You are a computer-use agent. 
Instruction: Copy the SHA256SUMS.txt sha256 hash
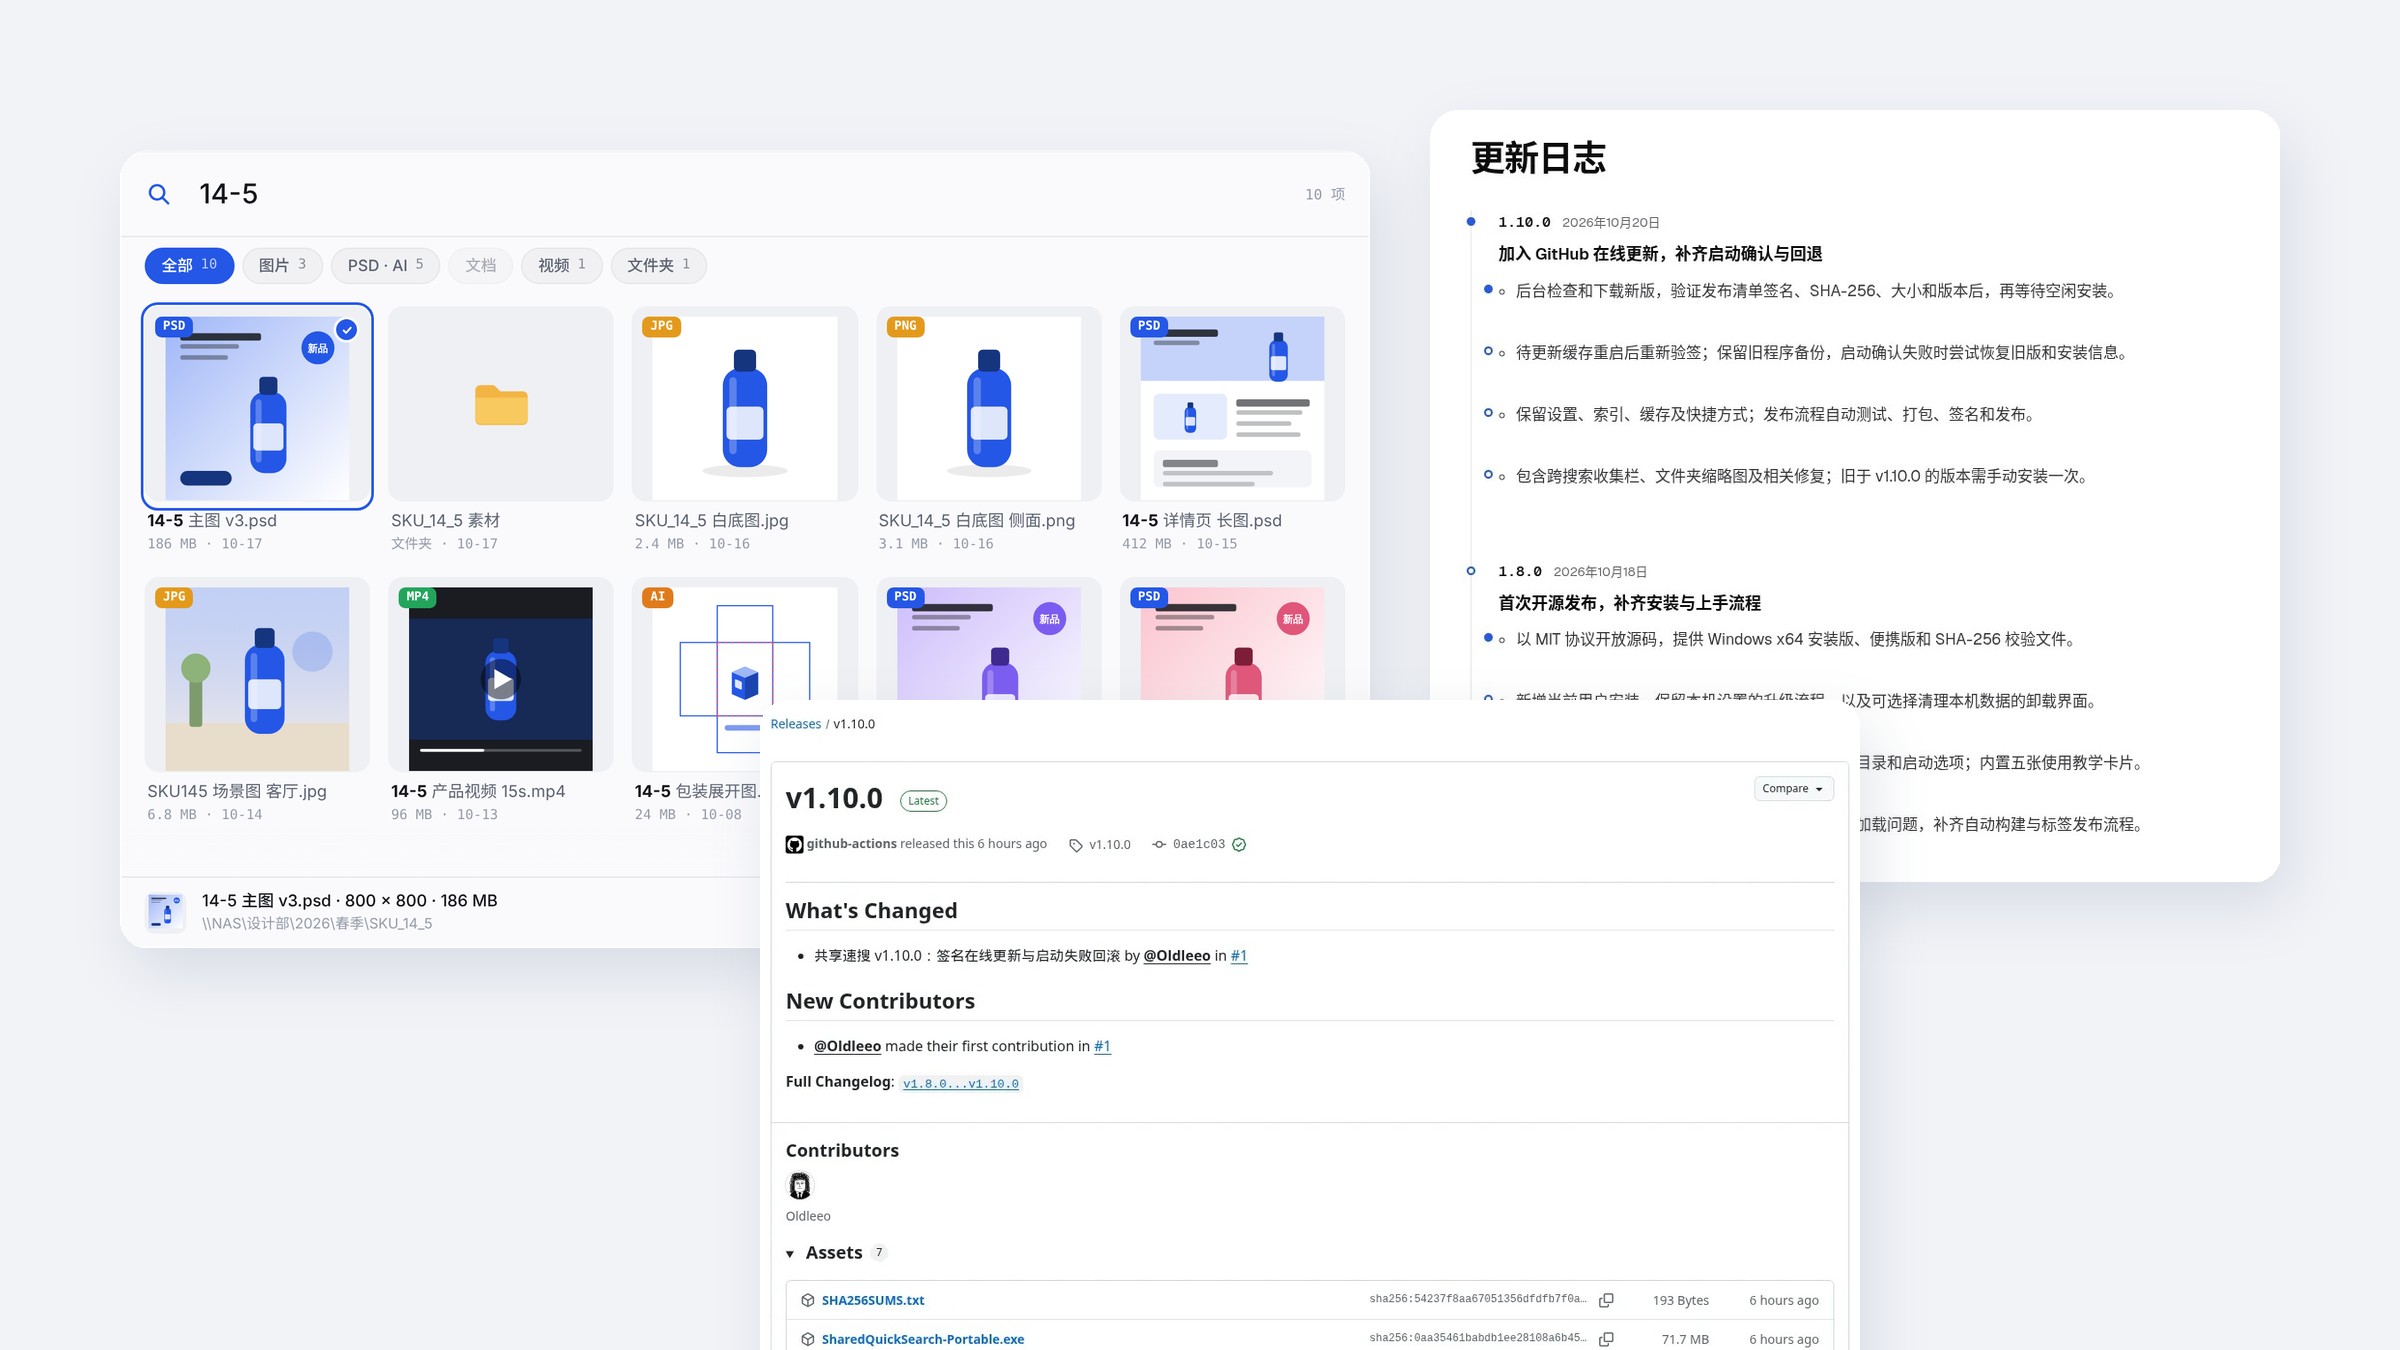pos(1606,1300)
